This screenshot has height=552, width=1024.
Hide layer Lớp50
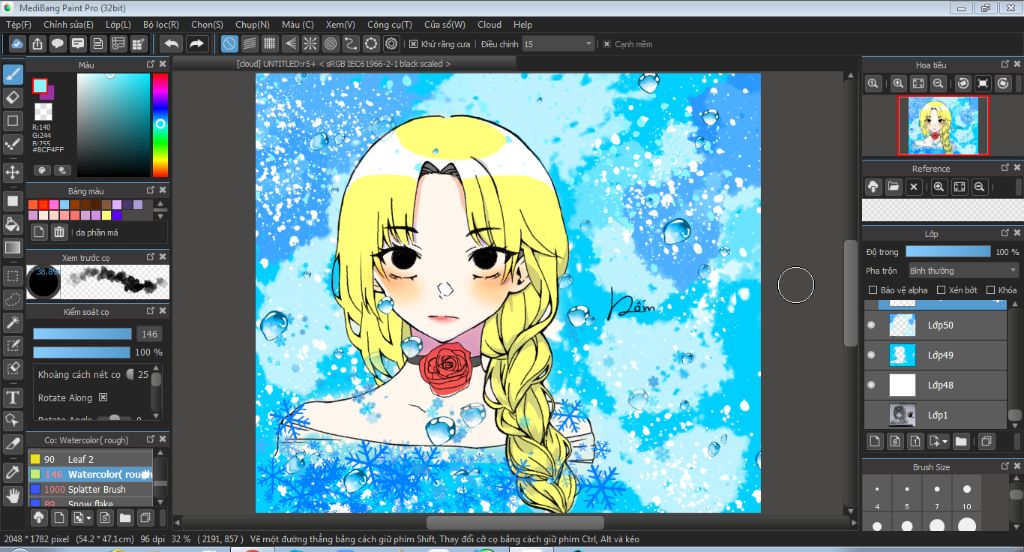[871, 325]
